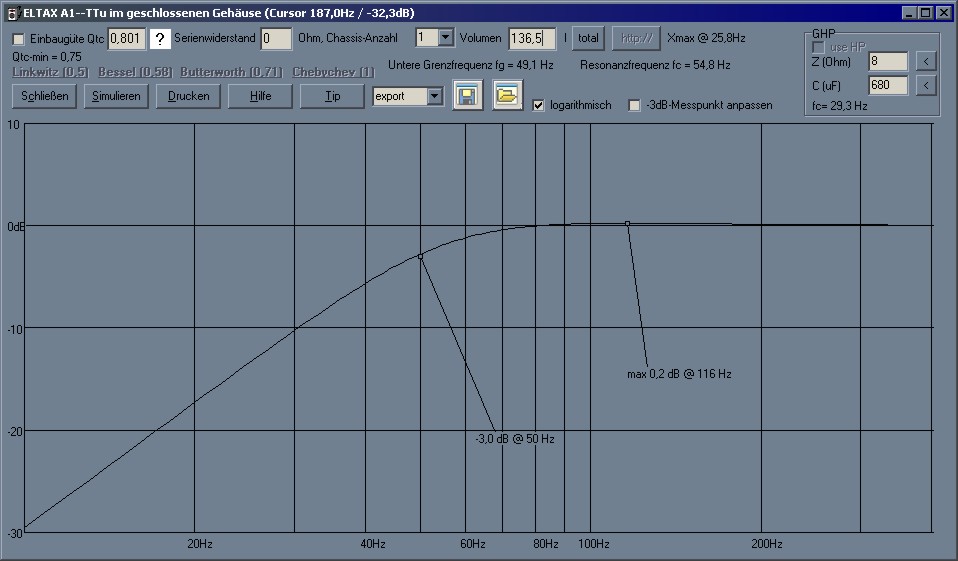Click 'fc= 29,3 Hz' text in GHP
The height and width of the screenshot is (561, 958).
pyautogui.click(x=840, y=106)
